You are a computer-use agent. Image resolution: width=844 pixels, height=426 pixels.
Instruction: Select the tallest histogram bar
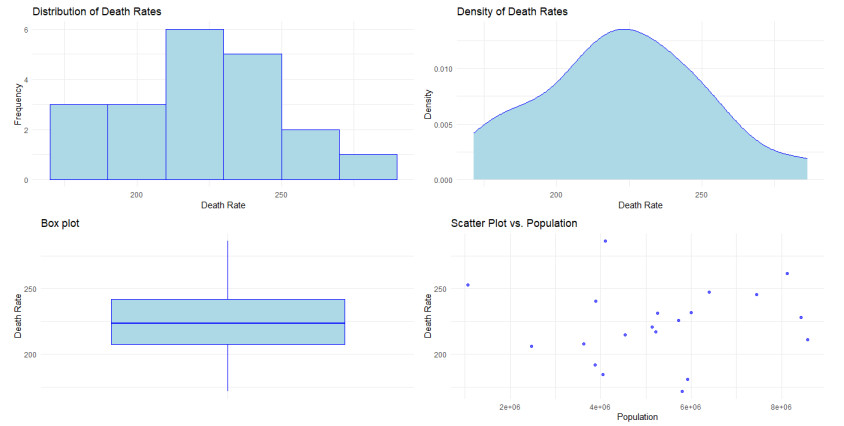click(x=194, y=105)
